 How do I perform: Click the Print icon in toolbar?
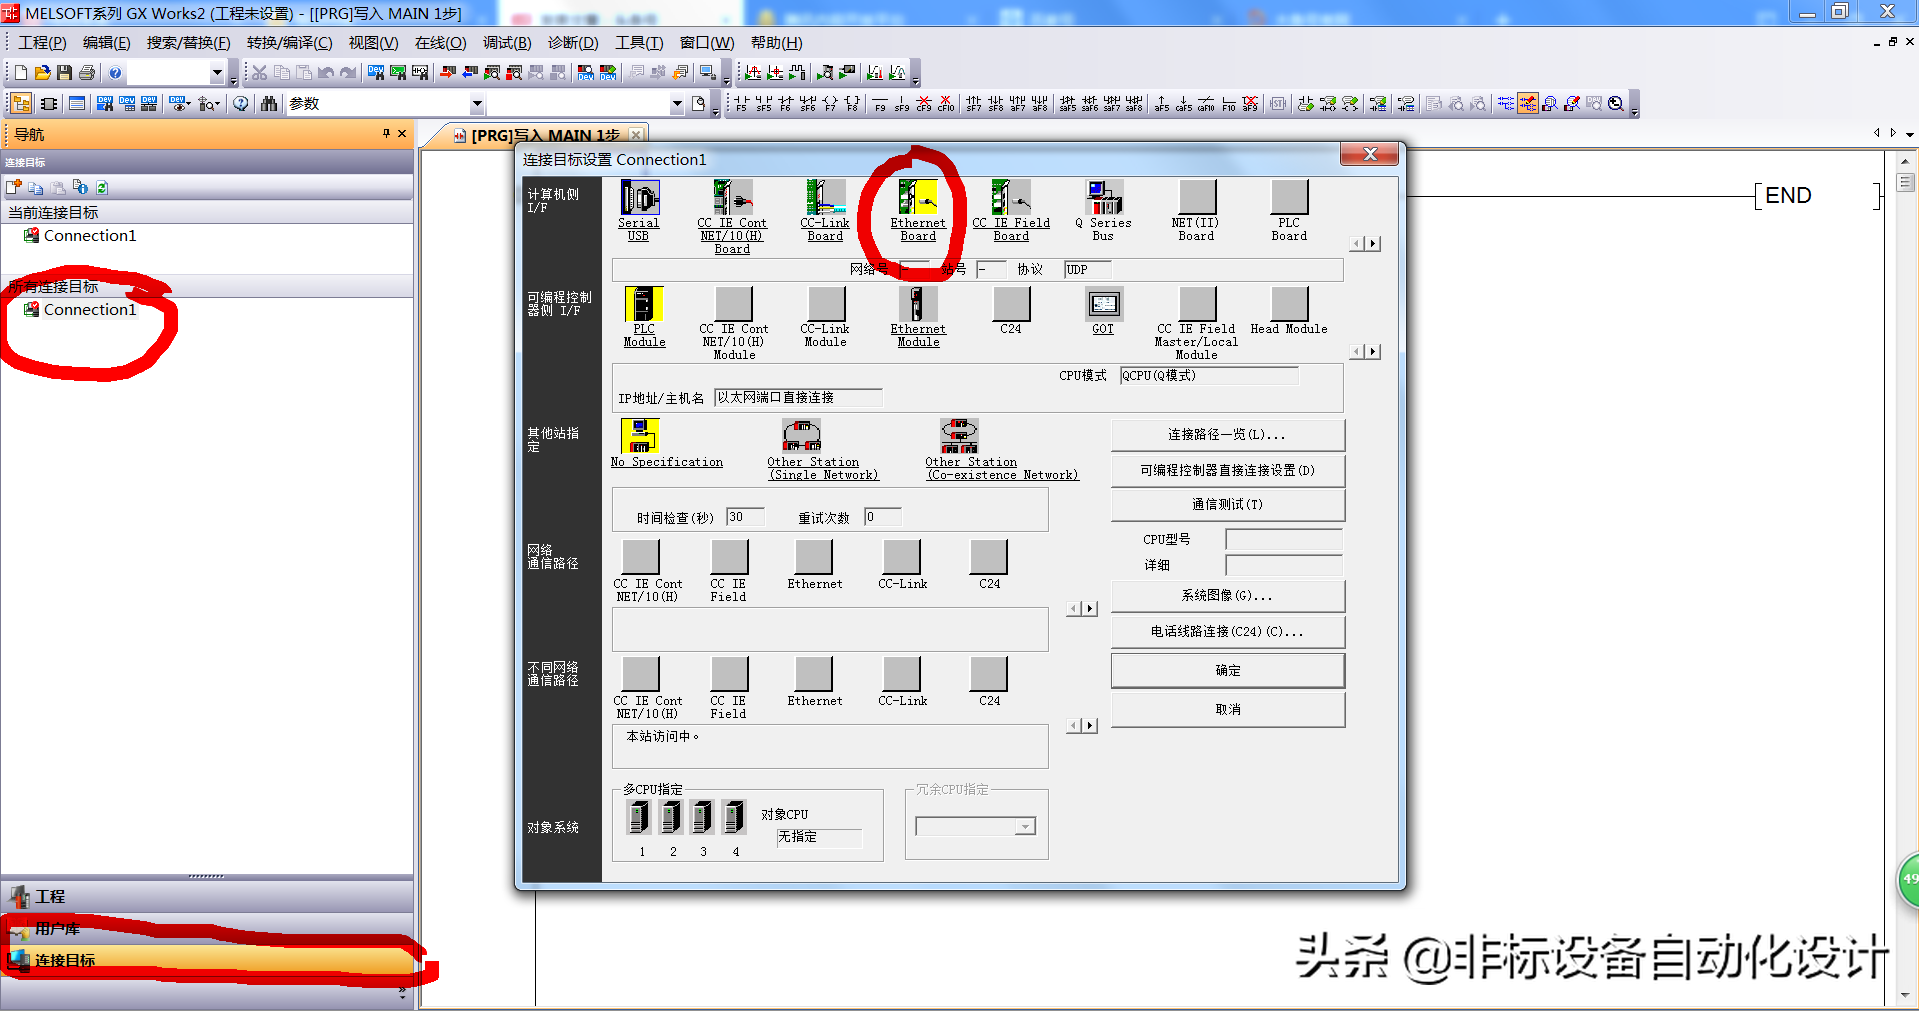87,73
